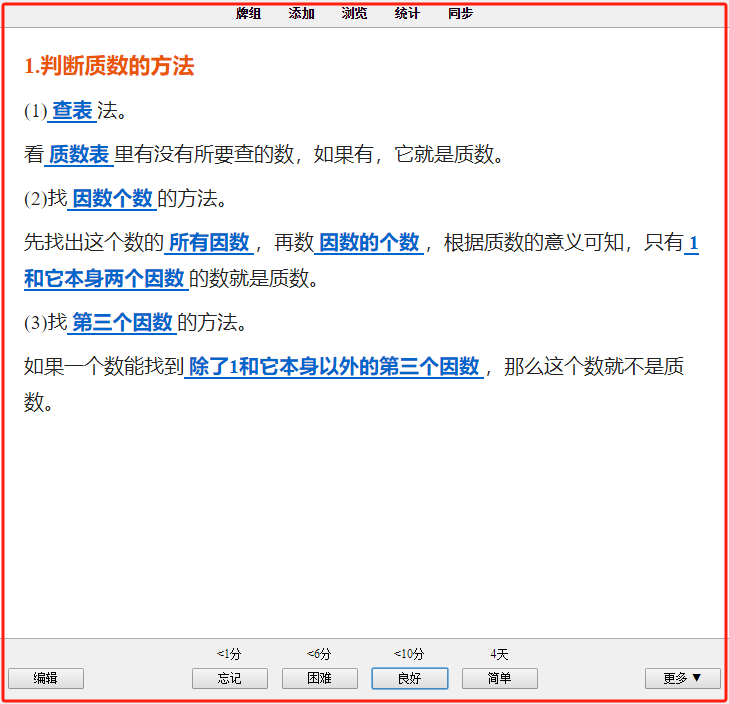This screenshot has height=704, width=729.
Task: Click the cloze answer 除了1和它本身以外的第三个因数
Action: (334, 366)
